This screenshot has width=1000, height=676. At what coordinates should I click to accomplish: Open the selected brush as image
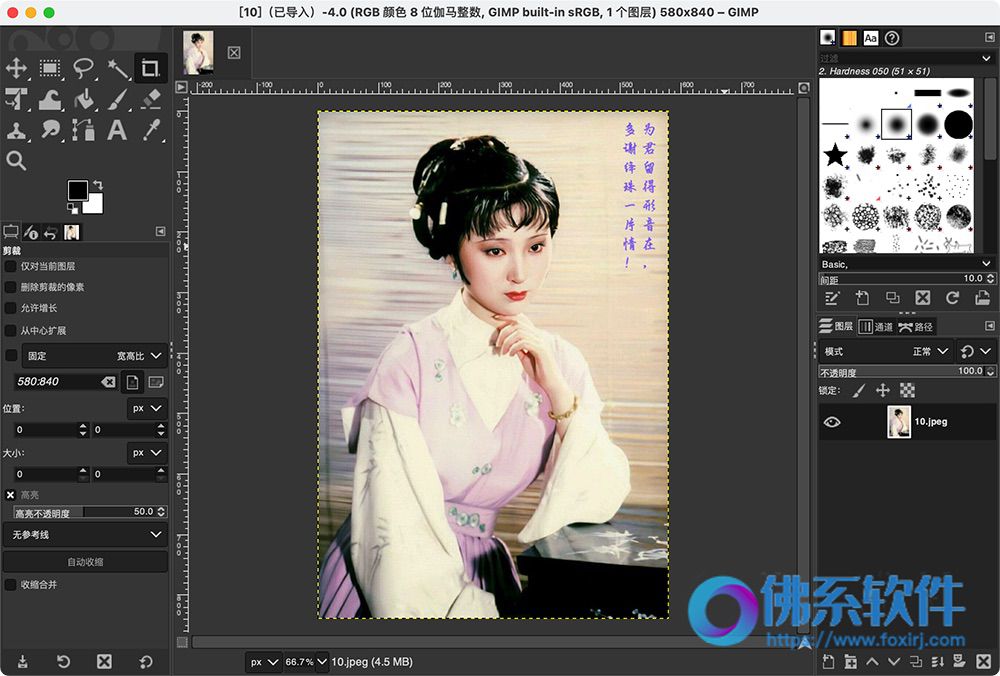tap(982, 298)
